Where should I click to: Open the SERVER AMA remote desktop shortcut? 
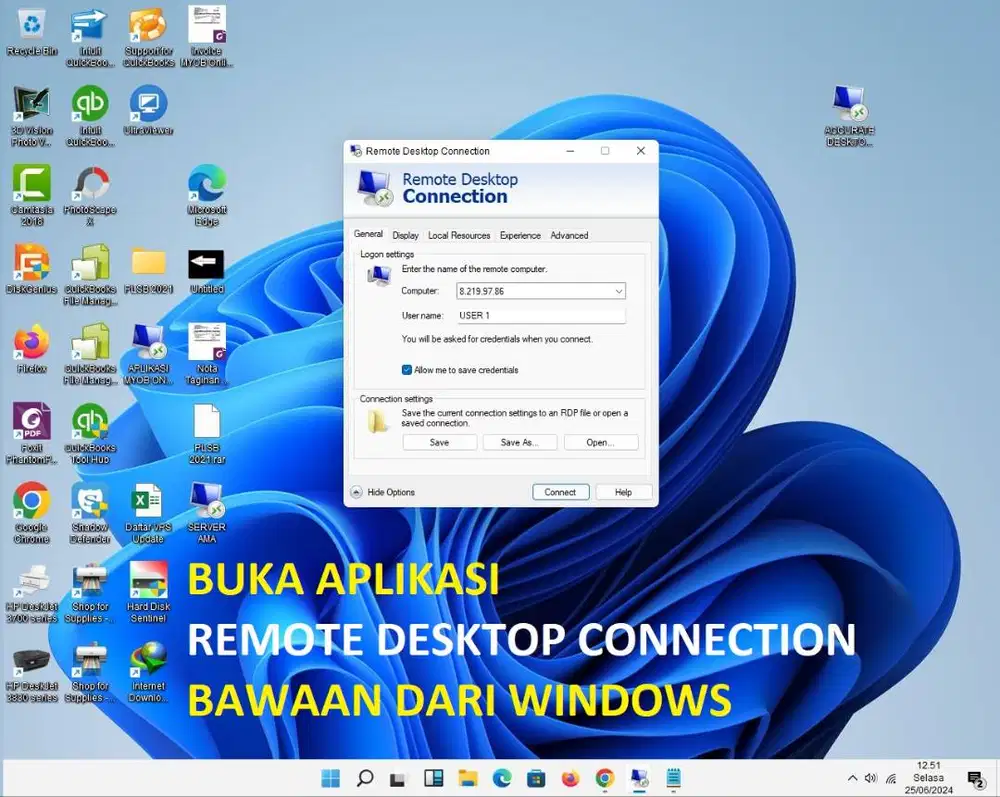pos(207,502)
